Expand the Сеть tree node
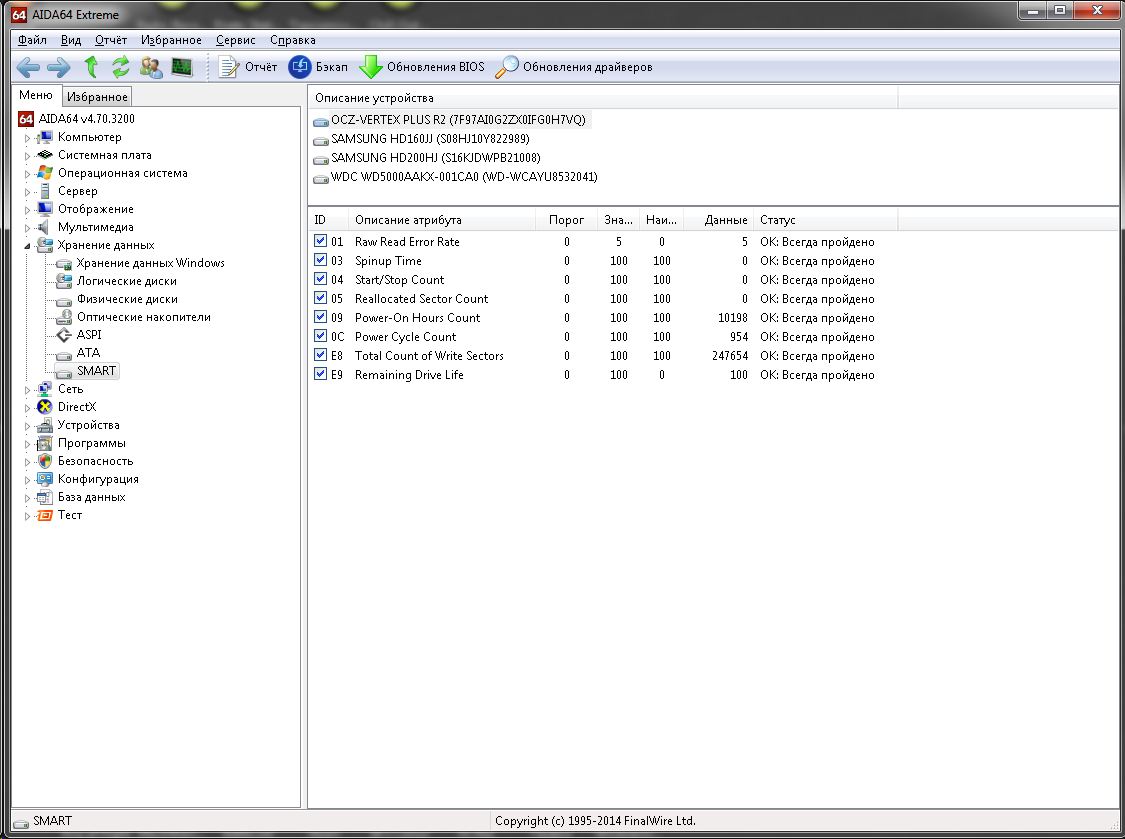The image size is (1125, 839). 27,390
